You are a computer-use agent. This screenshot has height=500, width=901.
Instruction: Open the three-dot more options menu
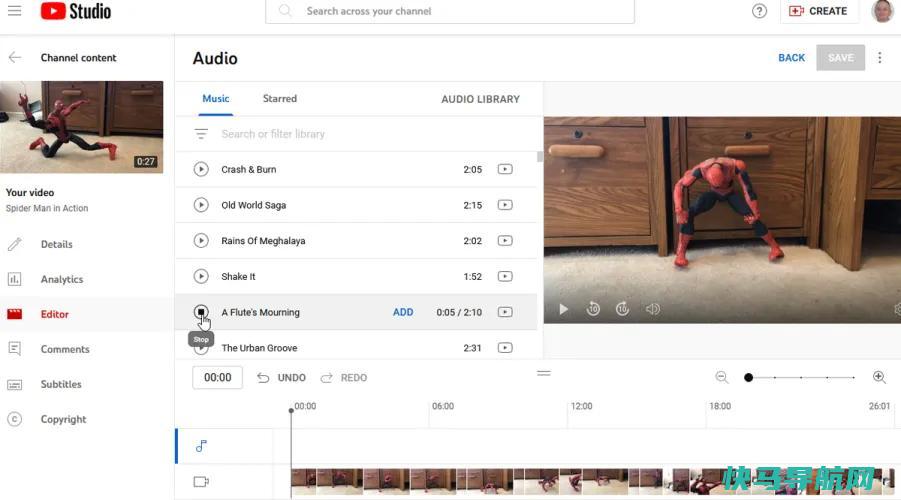[x=879, y=57]
